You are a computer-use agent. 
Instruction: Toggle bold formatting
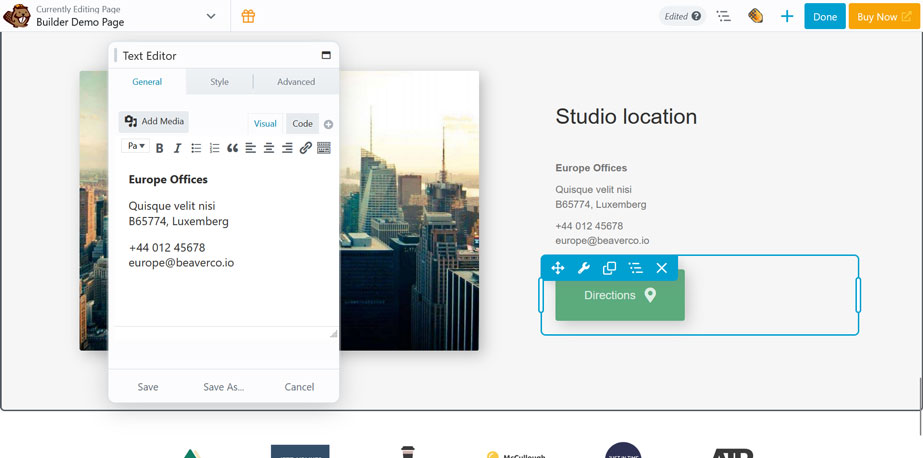(160, 148)
